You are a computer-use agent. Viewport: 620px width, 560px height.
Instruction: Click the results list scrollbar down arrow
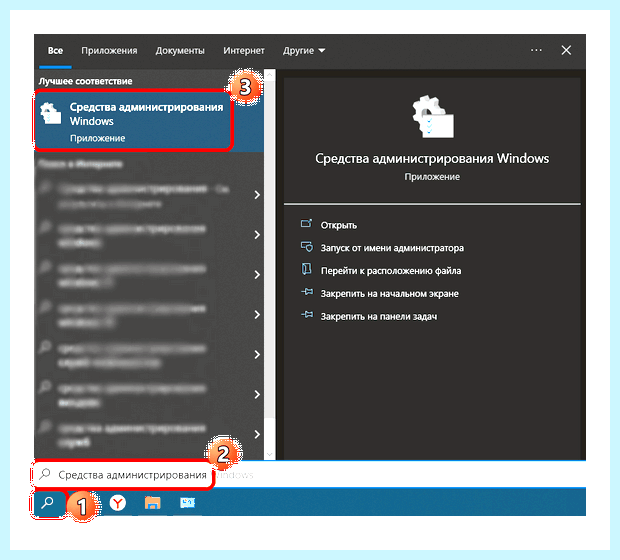tap(270, 454)
